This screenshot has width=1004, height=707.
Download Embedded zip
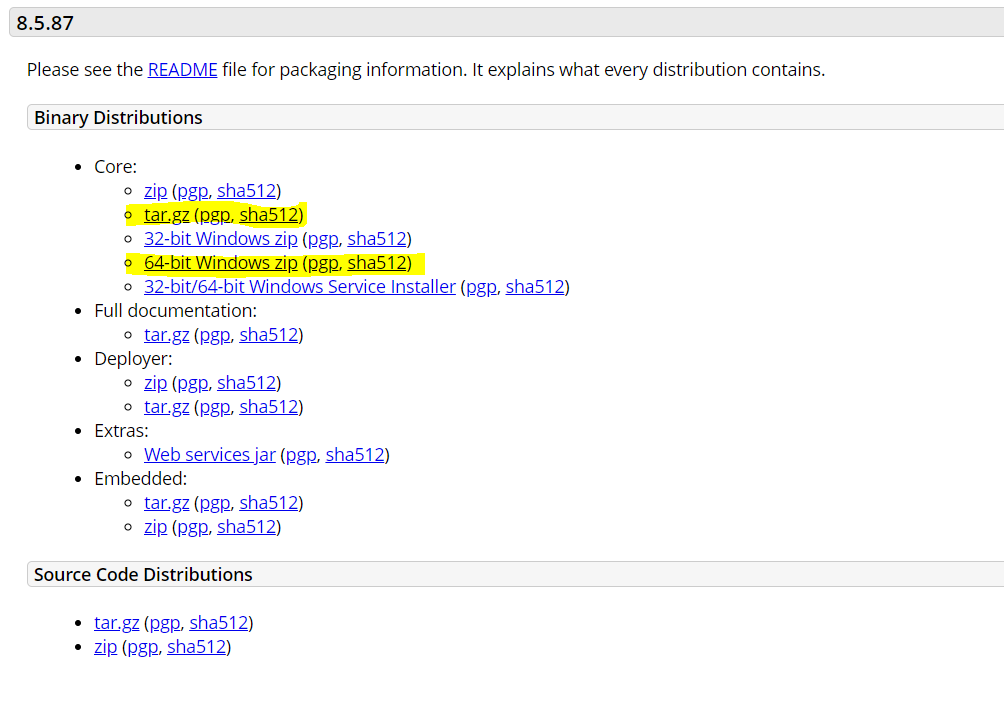tap(156, 527)
